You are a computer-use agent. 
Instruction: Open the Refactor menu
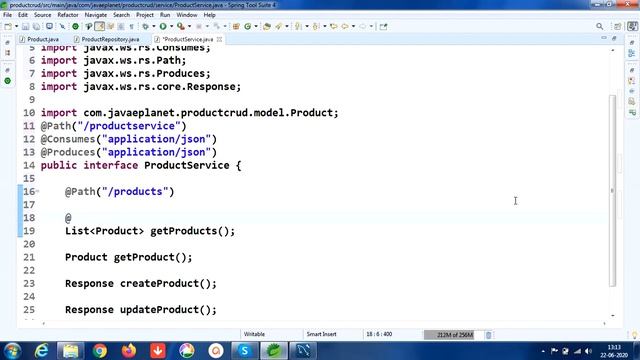(68, 15)
